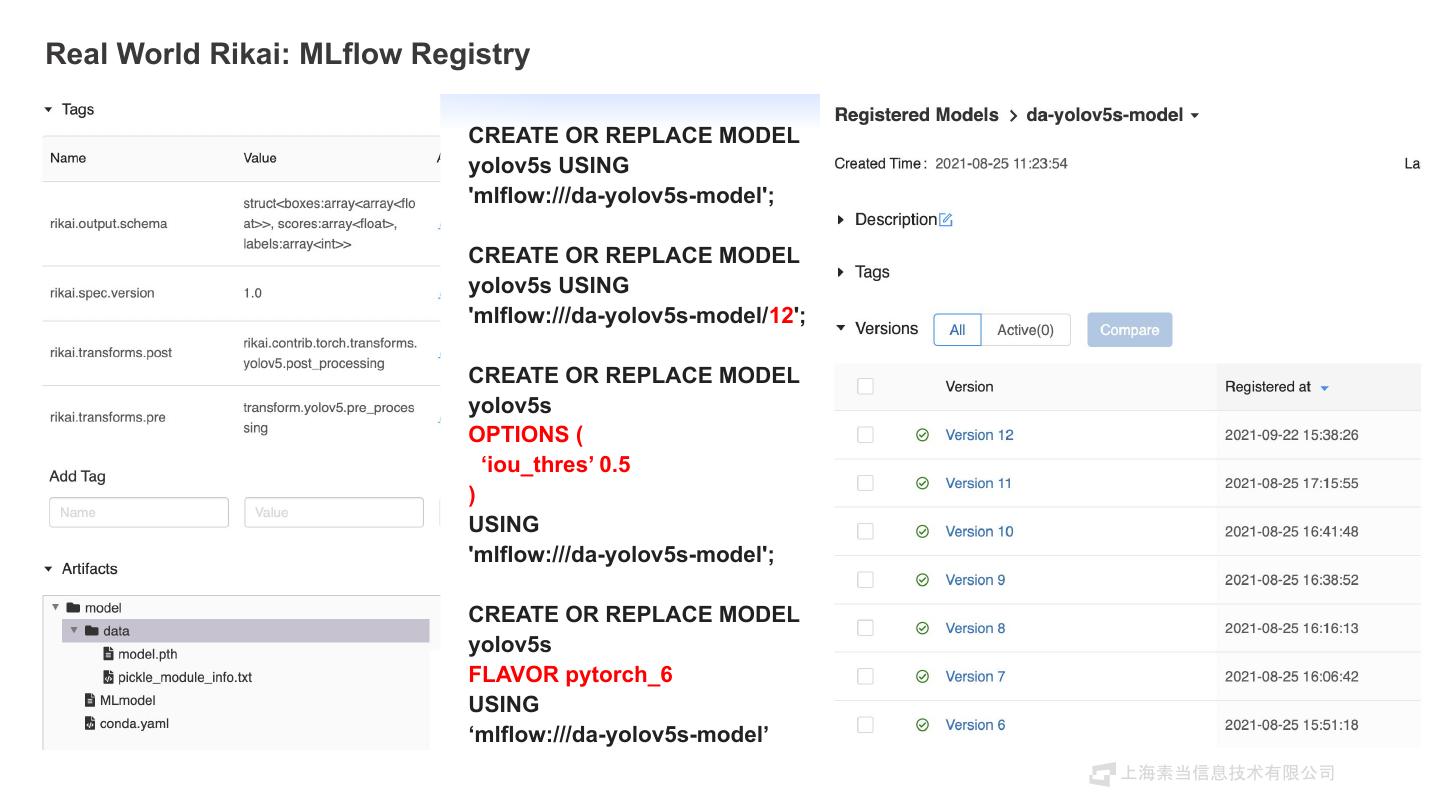Click the edit Description pencil icon
1440x810 pixels.
coord(946,220)
